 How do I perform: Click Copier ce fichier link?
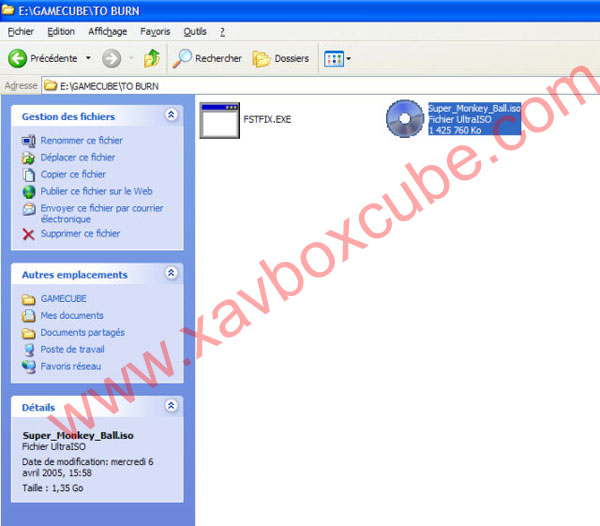(73, 174)
